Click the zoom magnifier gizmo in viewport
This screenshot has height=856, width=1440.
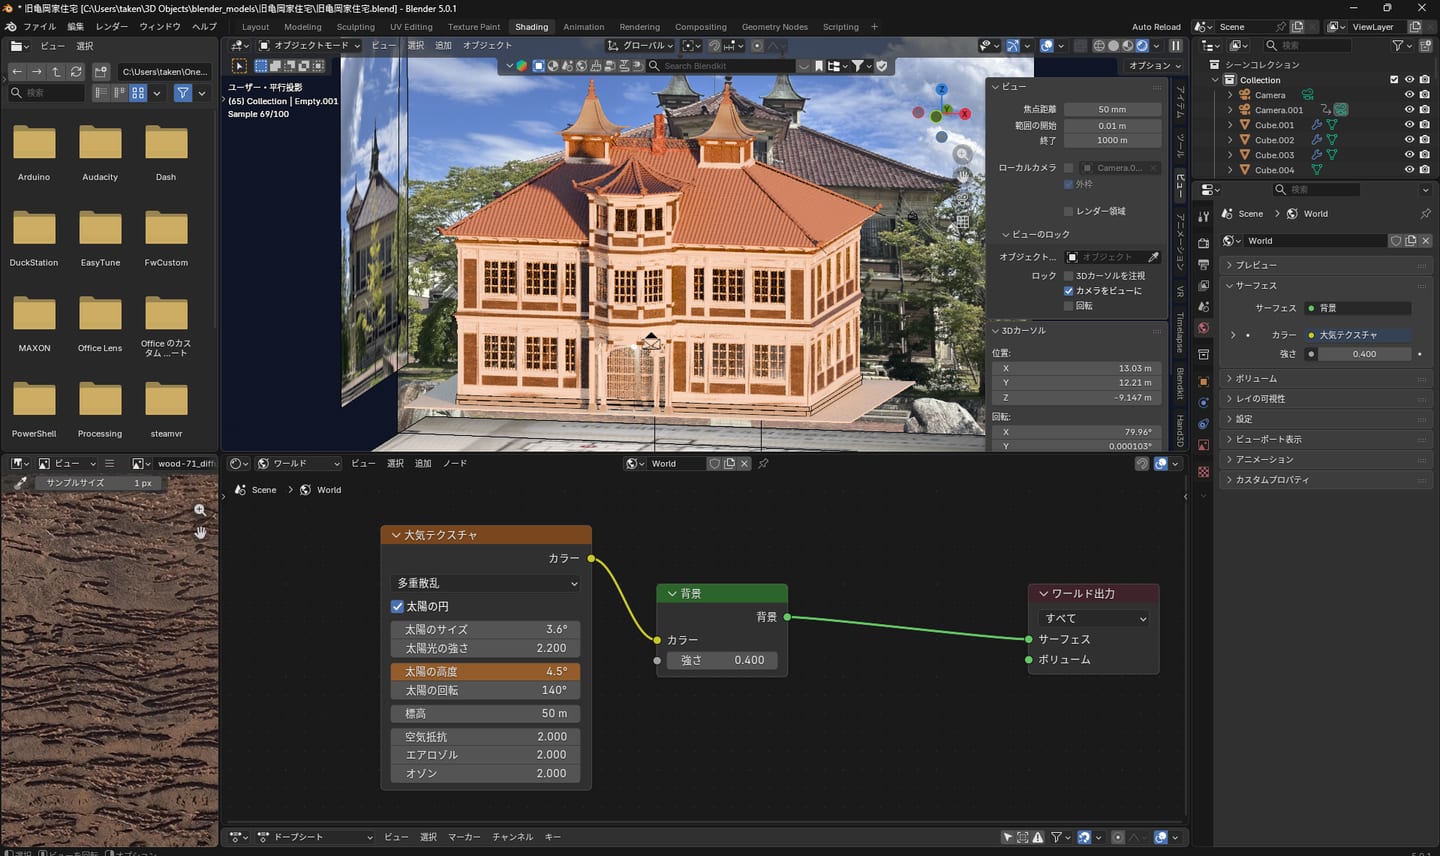tap(962, 154)
